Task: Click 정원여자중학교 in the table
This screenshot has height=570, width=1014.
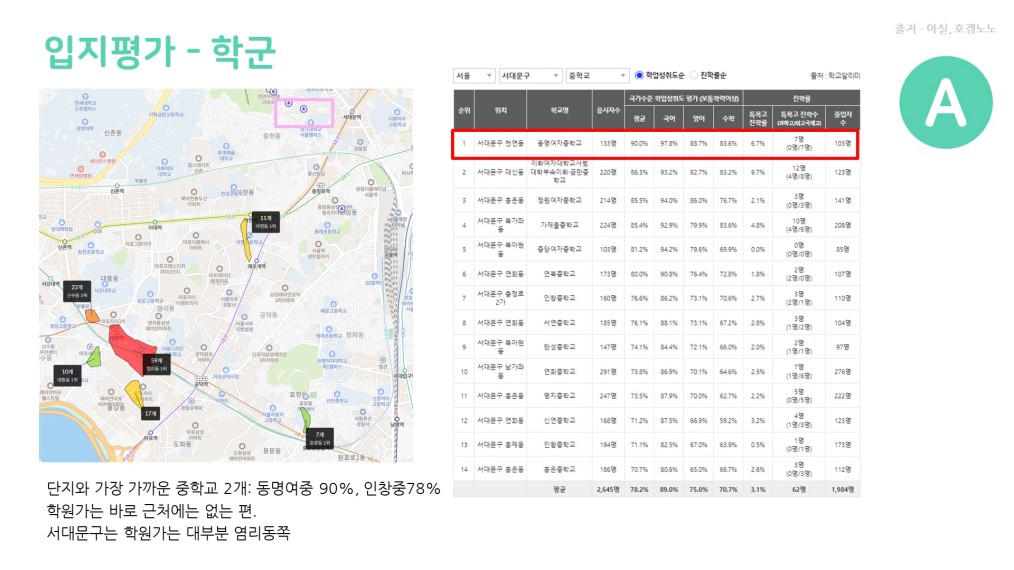Action: click(x=559, y=201)
